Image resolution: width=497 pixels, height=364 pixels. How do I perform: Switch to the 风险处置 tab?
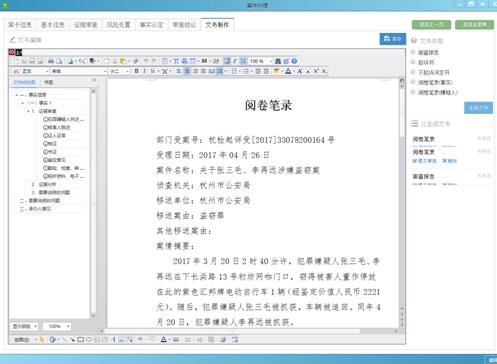click(x=118, y=25)
